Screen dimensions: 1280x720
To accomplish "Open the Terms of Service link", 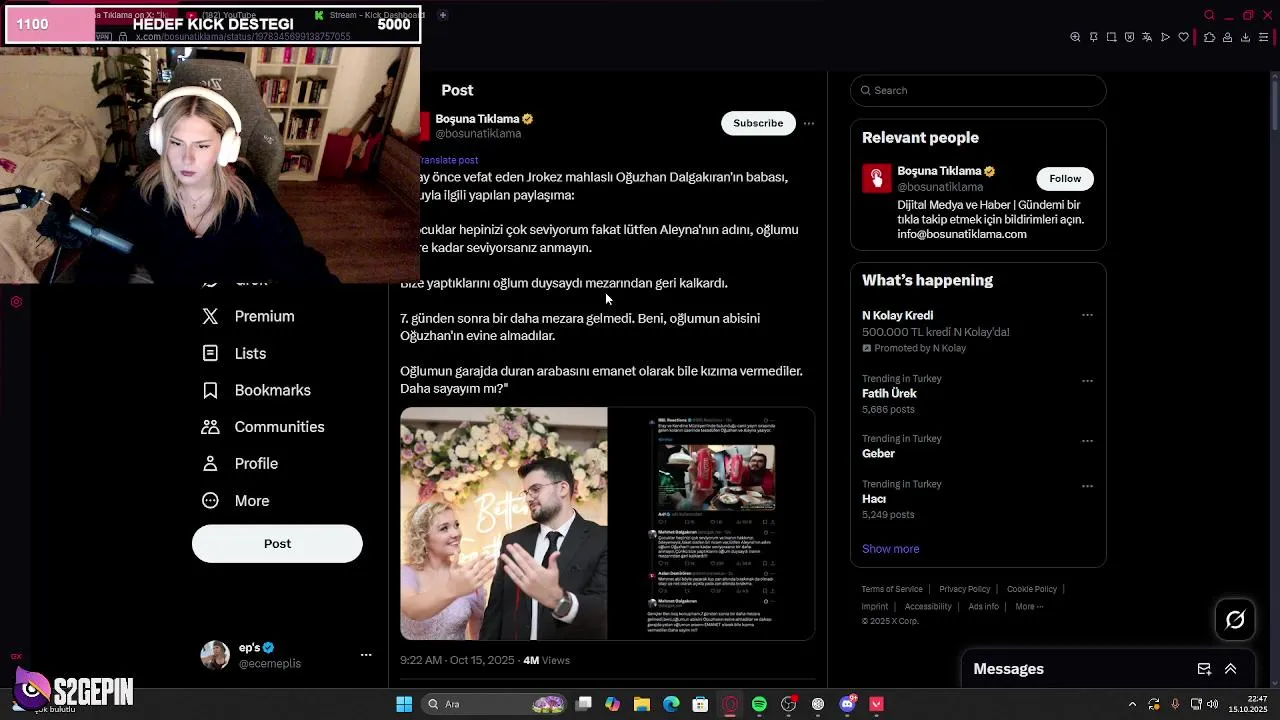I will [x=892, y=589].
